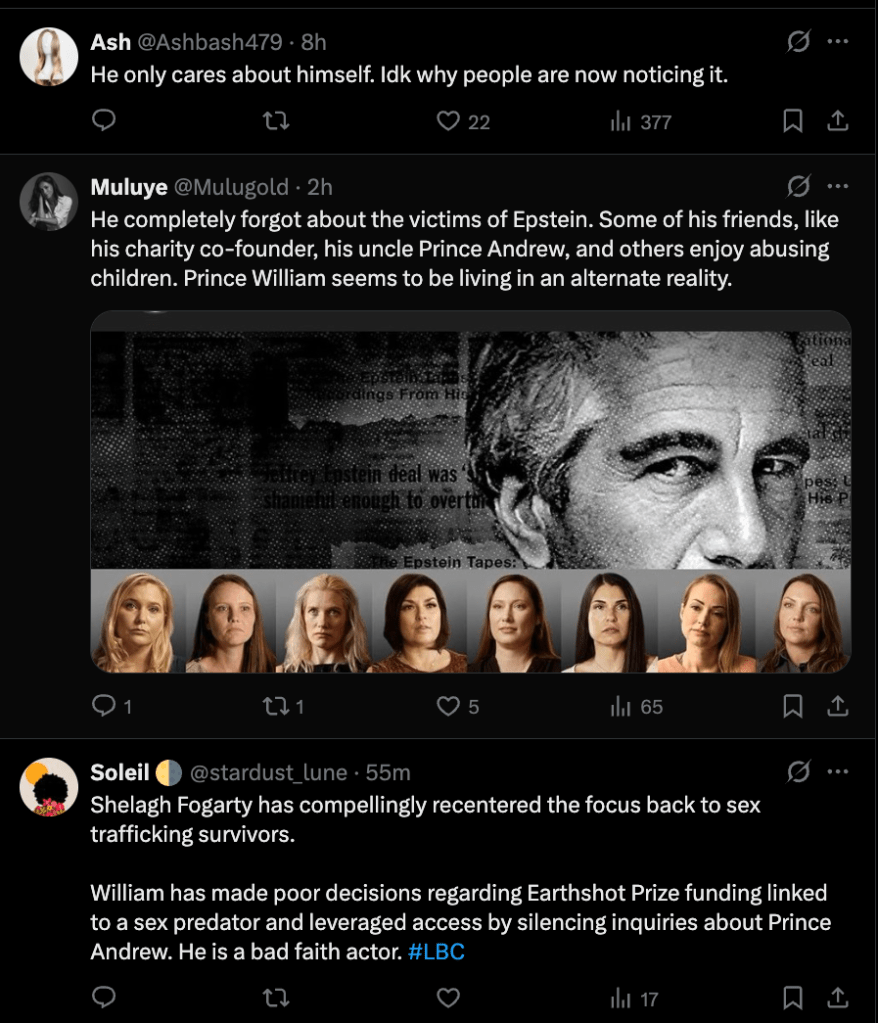
Task: Open more options on Soleil's tweet
Action: [x=838, y=771]
